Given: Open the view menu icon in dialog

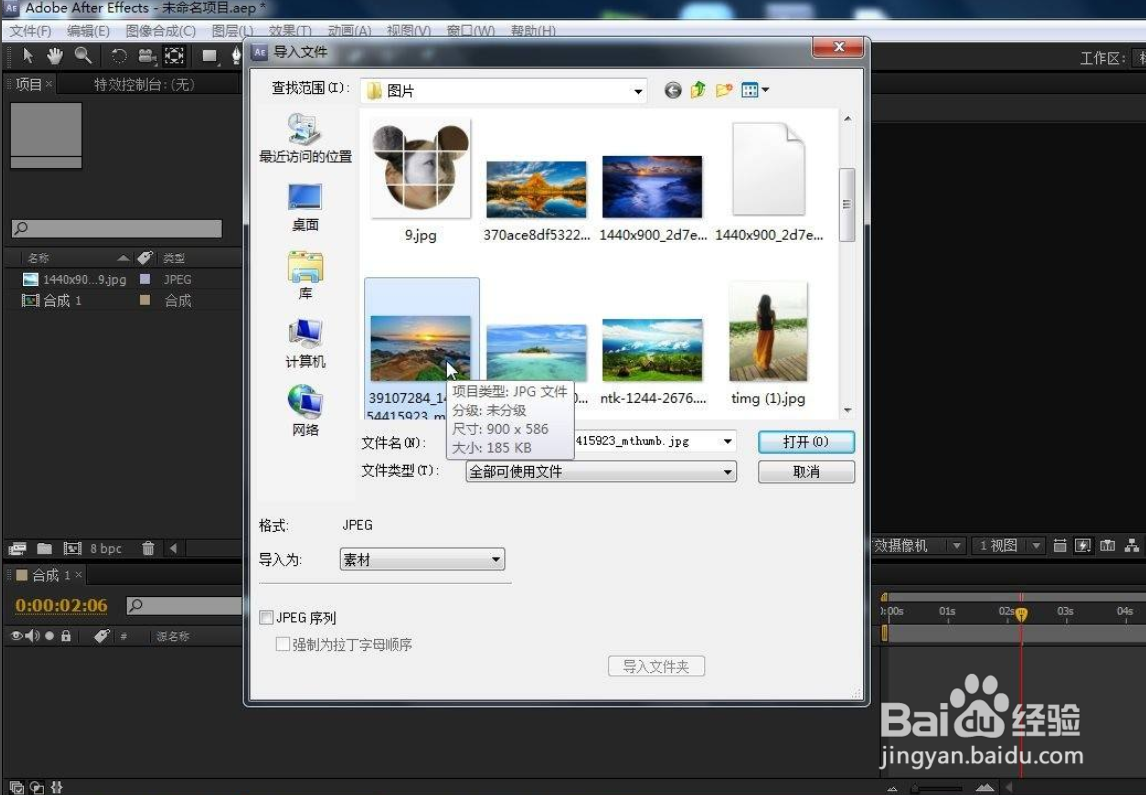Looking at the screenshot, I should 750,90.
